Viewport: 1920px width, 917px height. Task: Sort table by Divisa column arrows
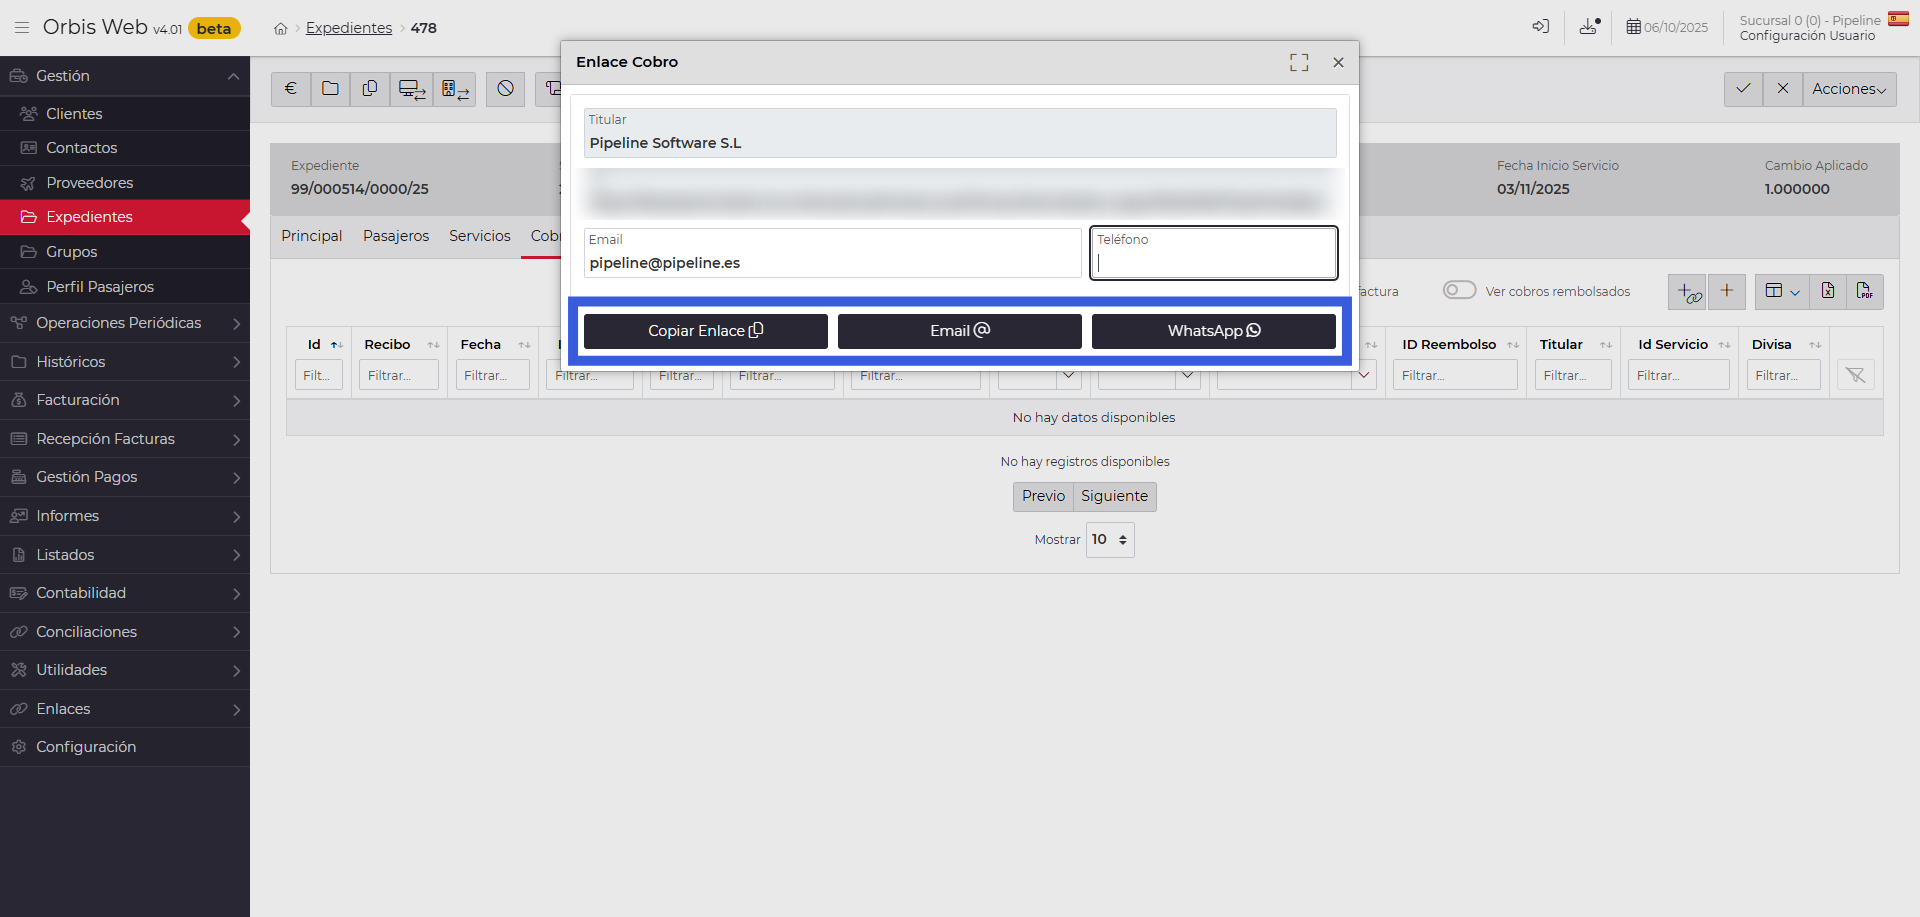[x=1815, y=345]
